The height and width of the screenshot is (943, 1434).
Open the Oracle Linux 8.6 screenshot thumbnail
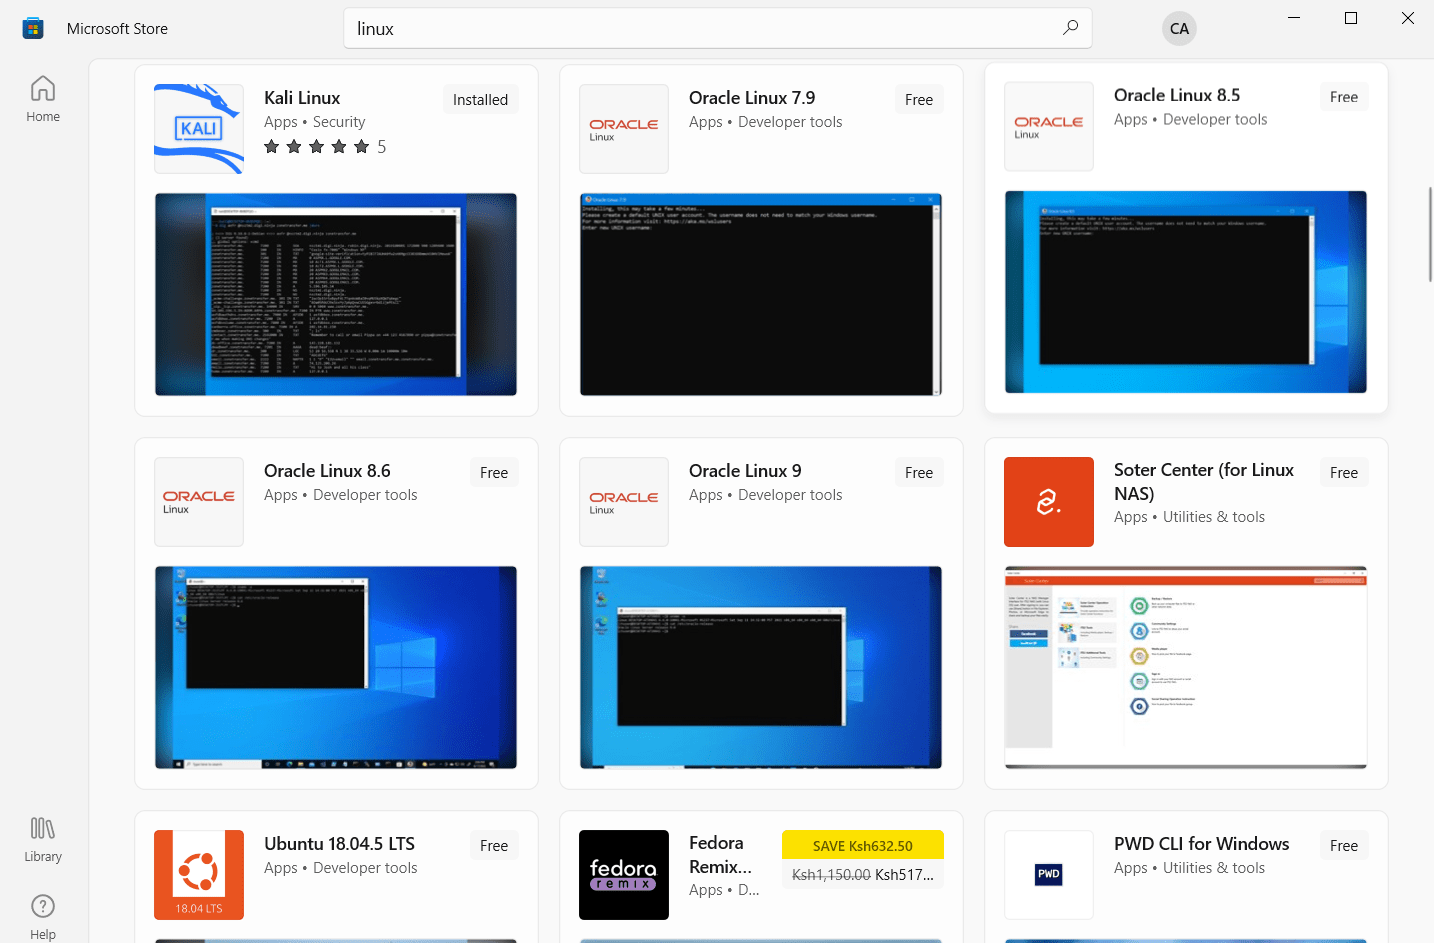point(336,667)
